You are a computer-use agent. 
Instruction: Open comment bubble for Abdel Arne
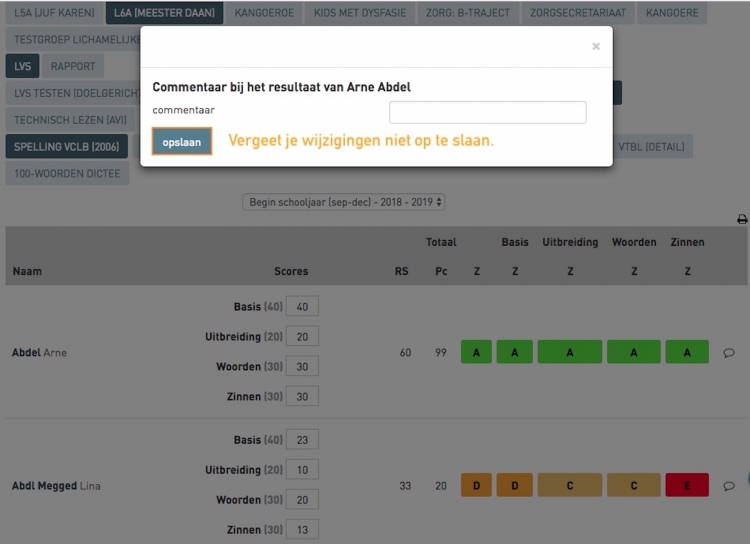point(728,352)
